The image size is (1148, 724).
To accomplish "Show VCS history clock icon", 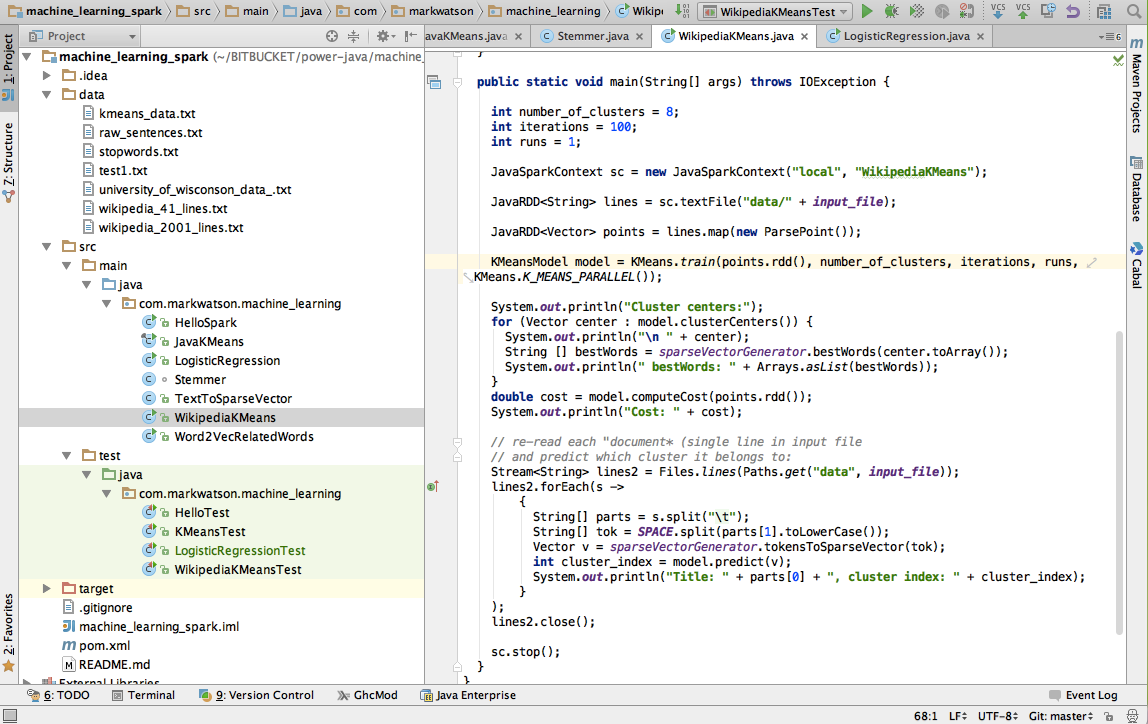I will point(1048,11).
